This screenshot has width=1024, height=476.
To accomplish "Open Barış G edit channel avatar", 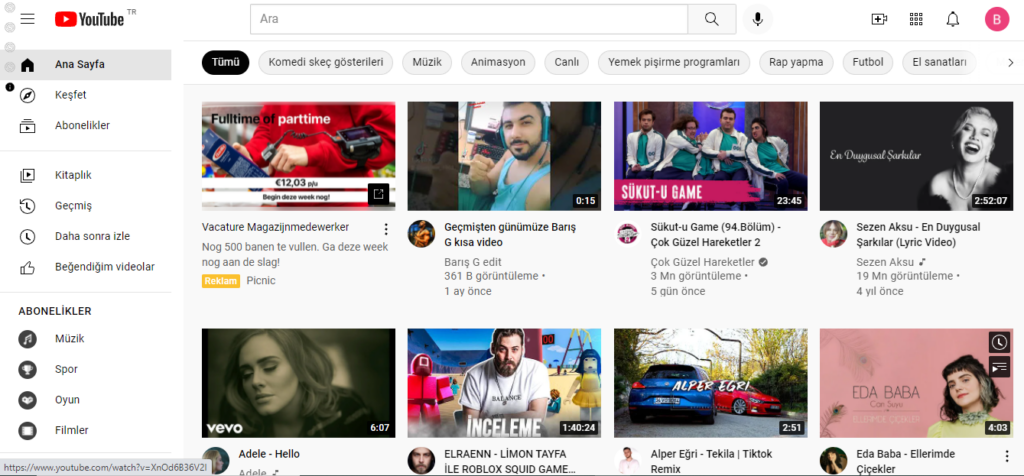I will point(421,234).
